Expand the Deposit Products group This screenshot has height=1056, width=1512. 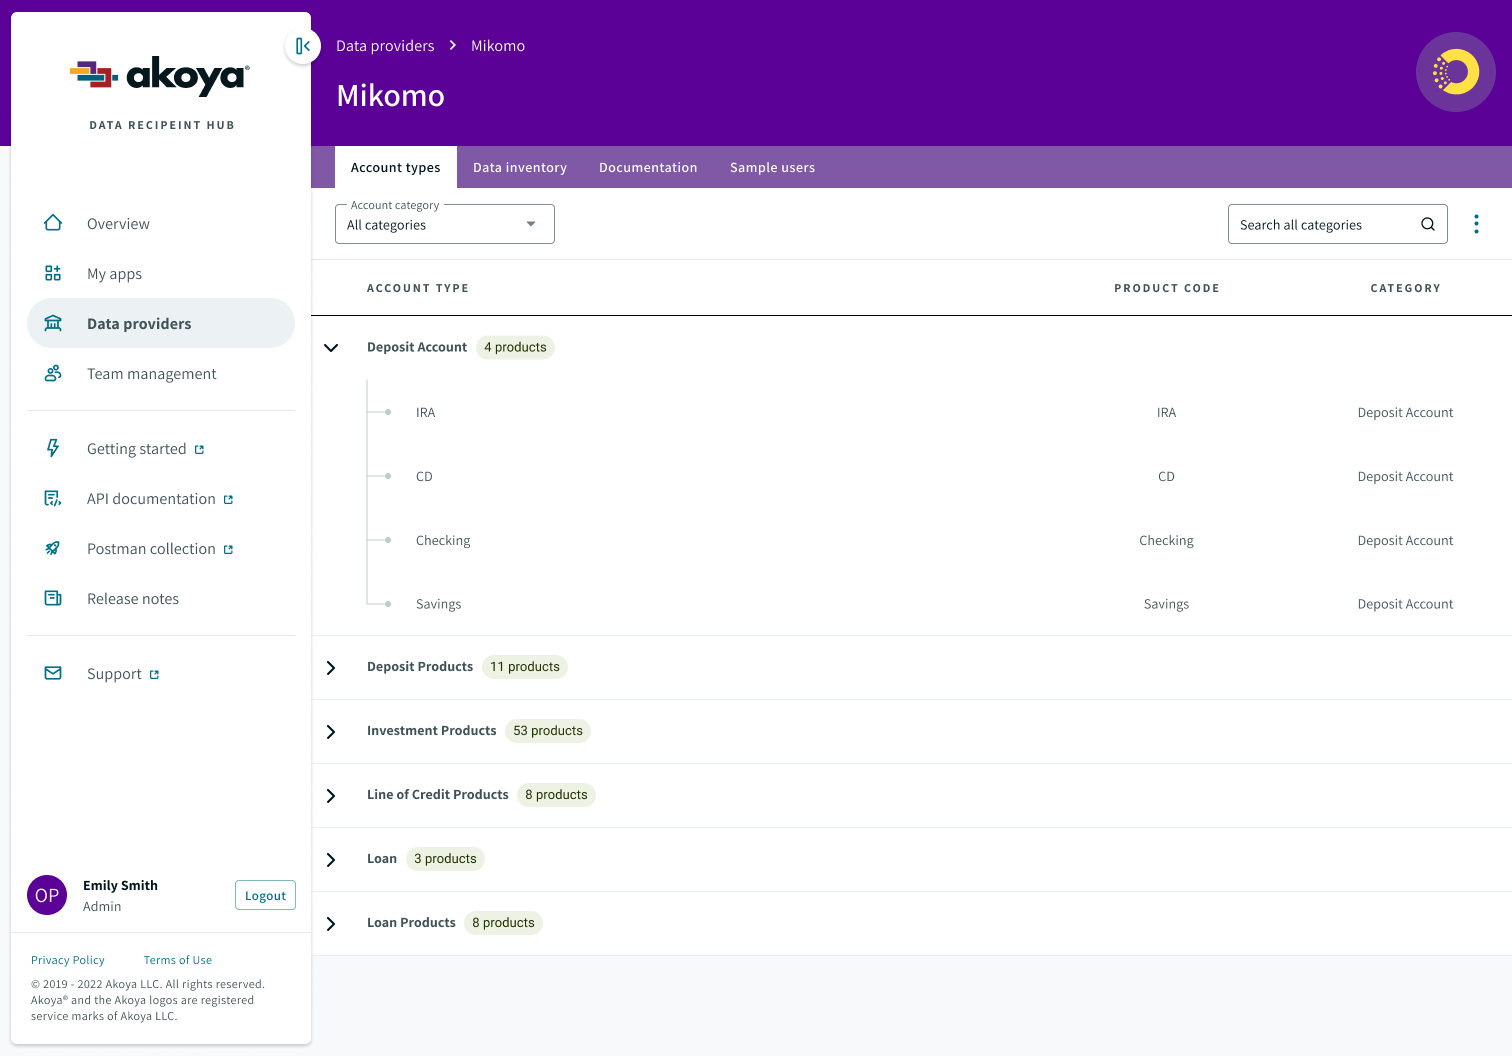(331, 667)
